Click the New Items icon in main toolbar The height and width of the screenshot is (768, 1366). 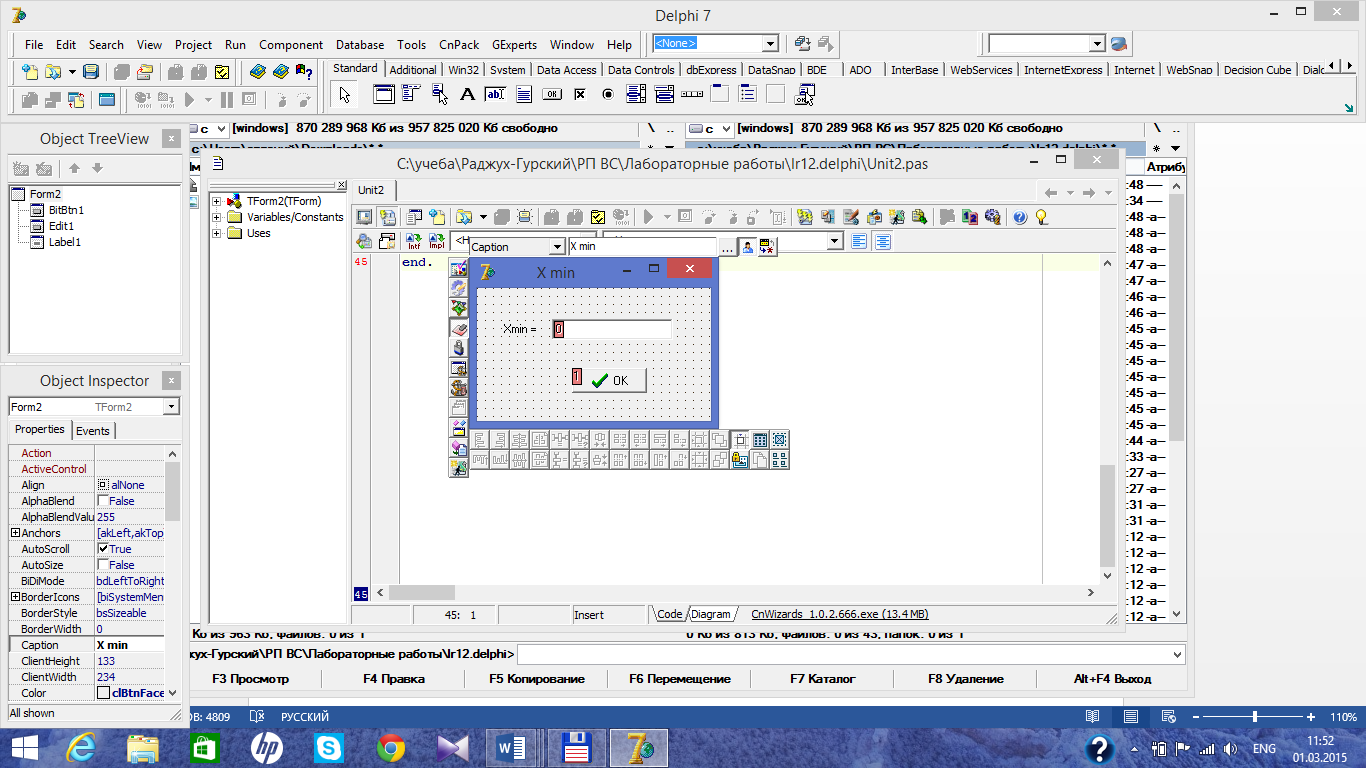[30, 72]
